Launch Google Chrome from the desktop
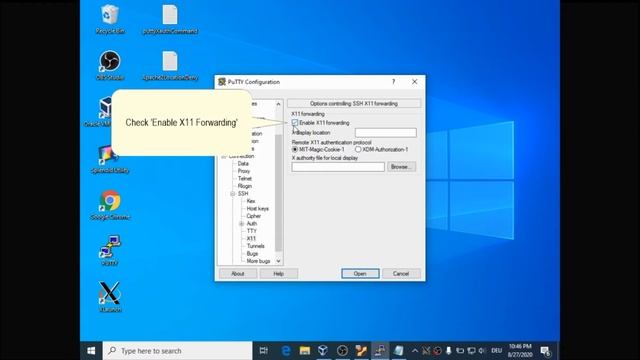 click(109, 205)
